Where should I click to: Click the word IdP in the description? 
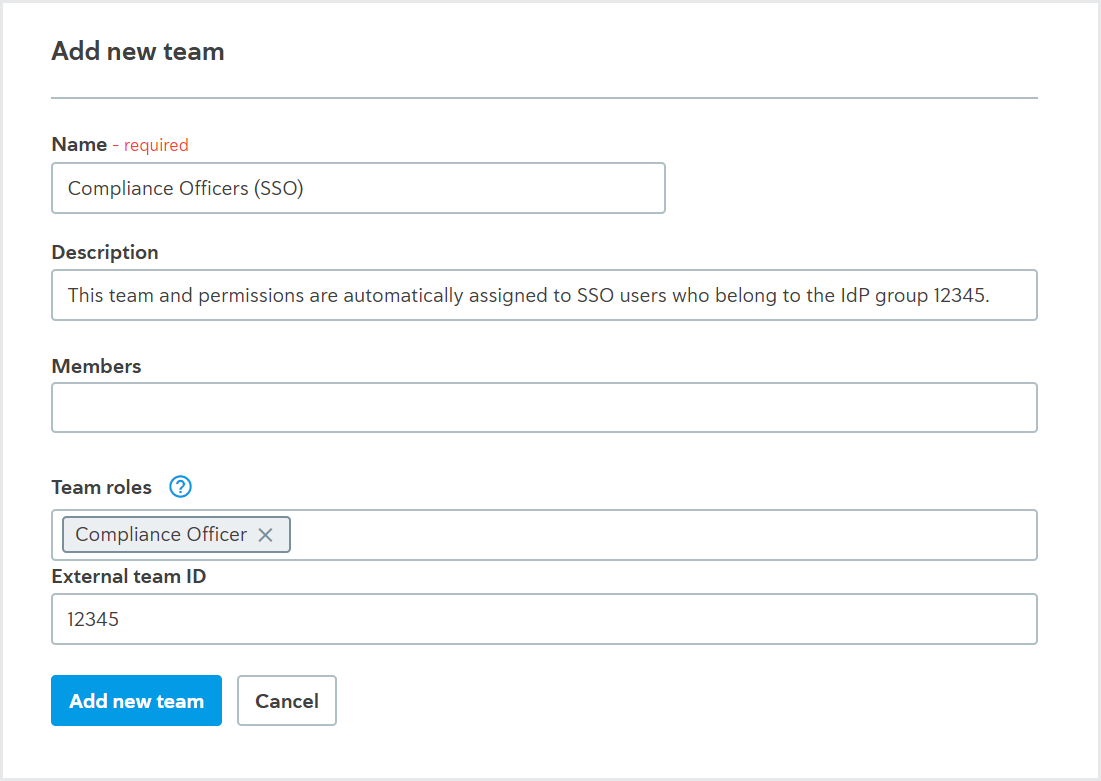click(855, 295)
